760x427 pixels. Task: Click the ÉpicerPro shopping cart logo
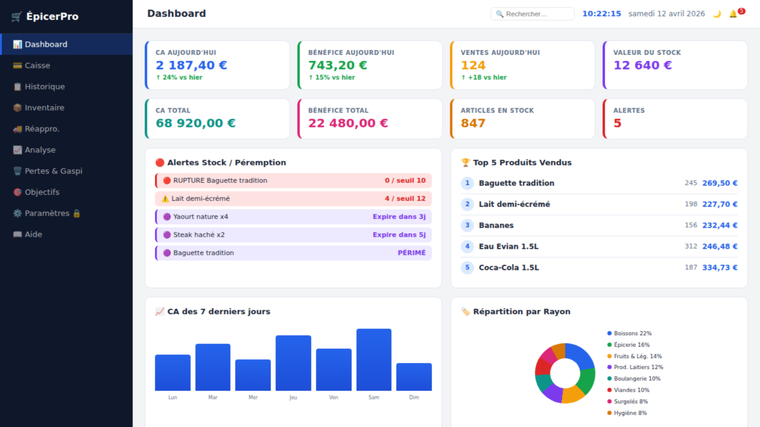pos(16,17)
